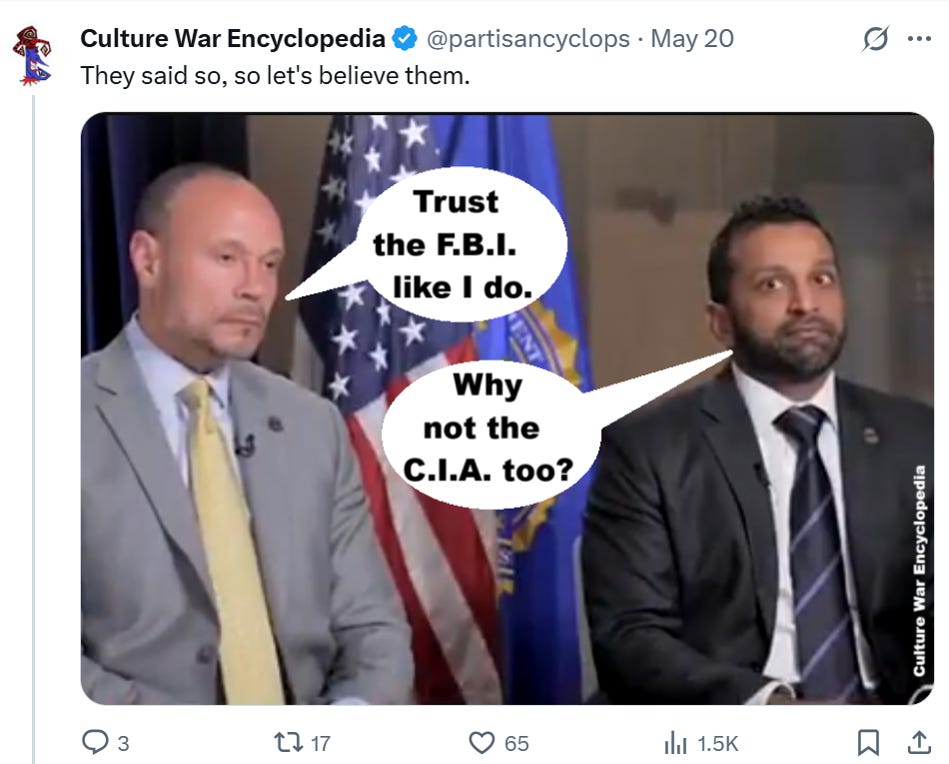Open the three-dot more options menu
The height and width of the screenshot is (764, 949).
pyautogui.click(x=919, y=39)
